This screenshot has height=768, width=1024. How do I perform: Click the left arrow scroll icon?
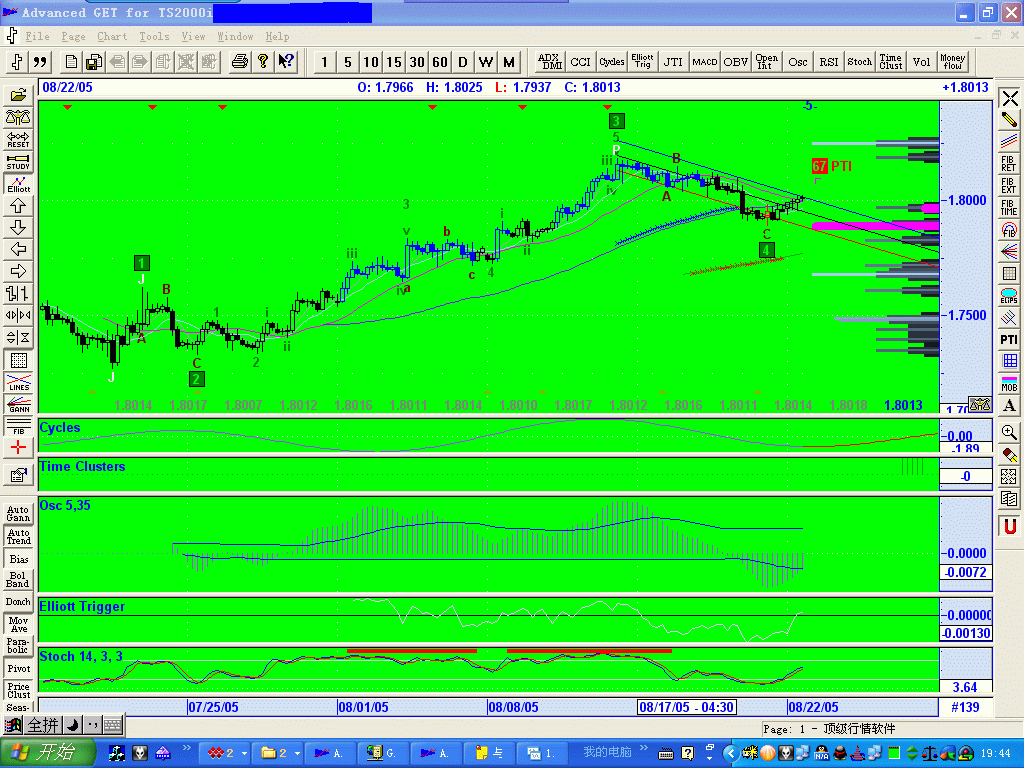tap(18, 249)
